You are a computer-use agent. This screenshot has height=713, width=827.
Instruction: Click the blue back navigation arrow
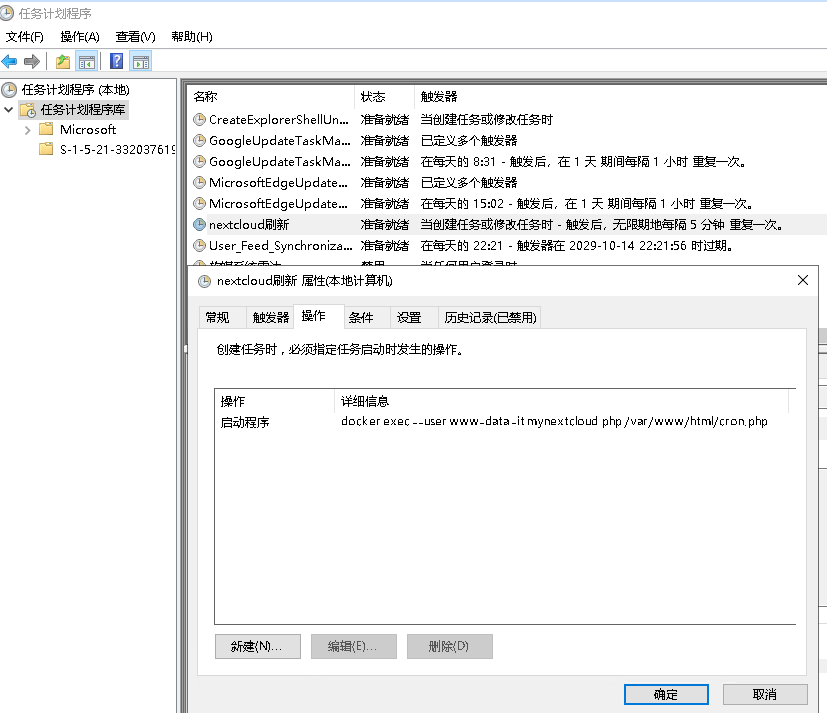click(x=8, y=61)
